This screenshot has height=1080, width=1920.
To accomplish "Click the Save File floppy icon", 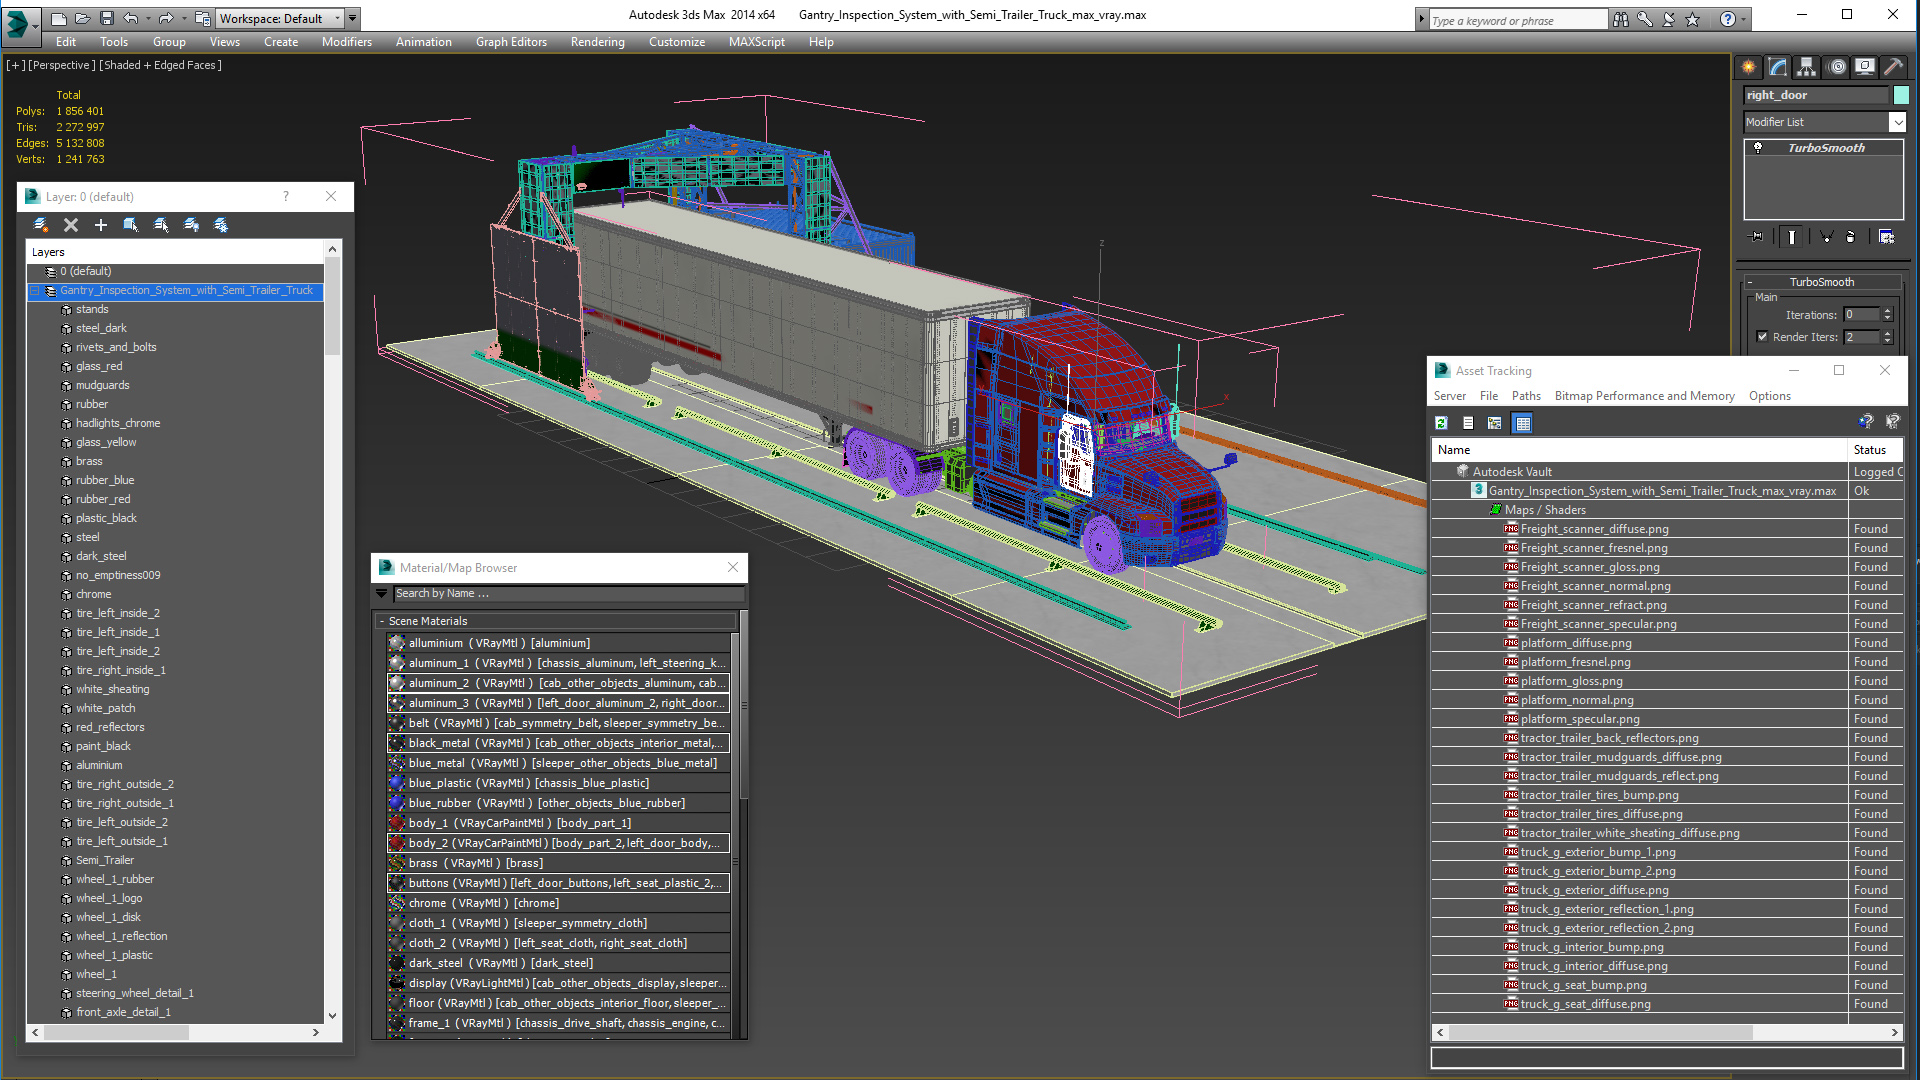I will point(106,18).
